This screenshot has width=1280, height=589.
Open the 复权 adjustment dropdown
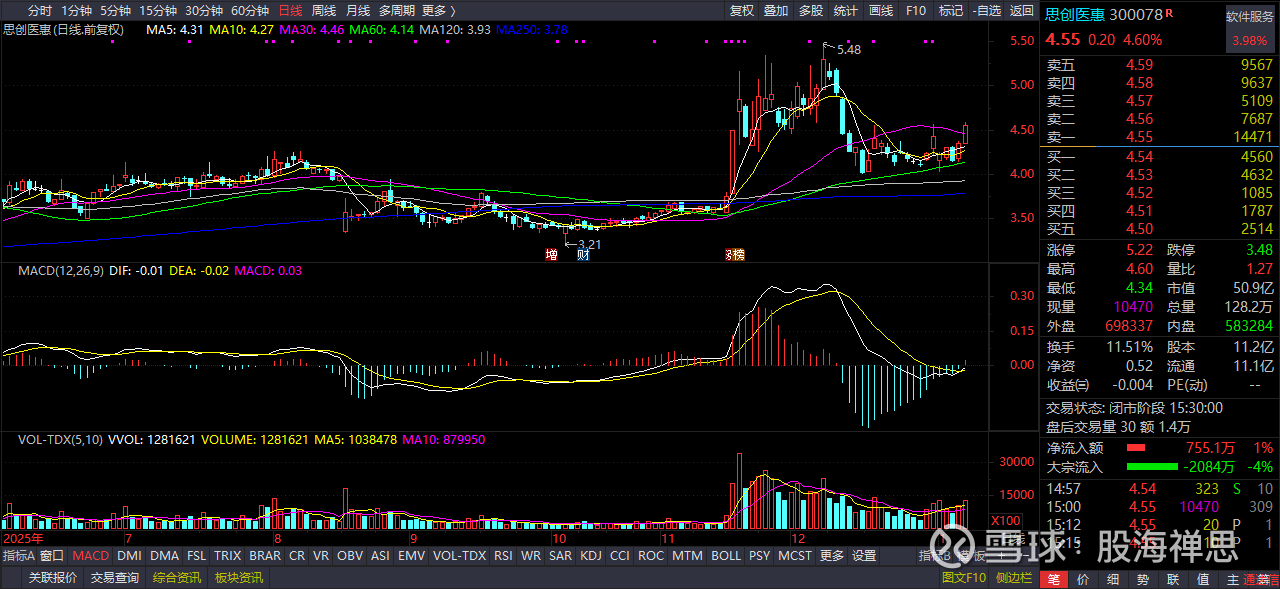click(741, 11)
